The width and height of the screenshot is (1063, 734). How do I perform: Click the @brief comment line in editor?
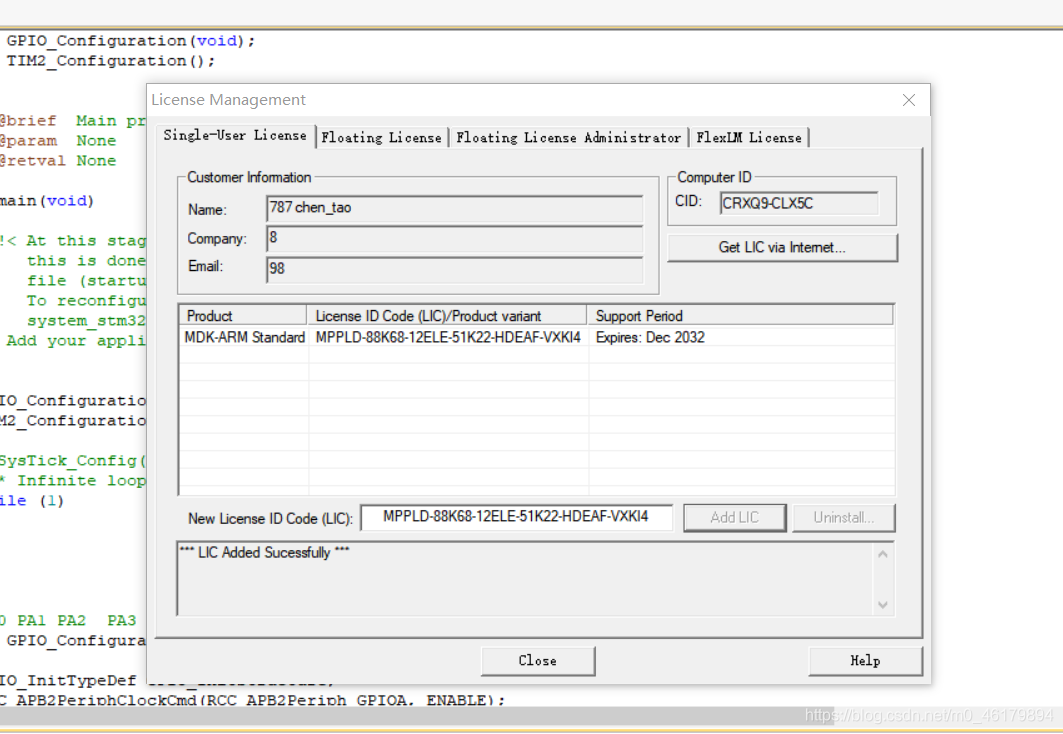pos(73,121)
